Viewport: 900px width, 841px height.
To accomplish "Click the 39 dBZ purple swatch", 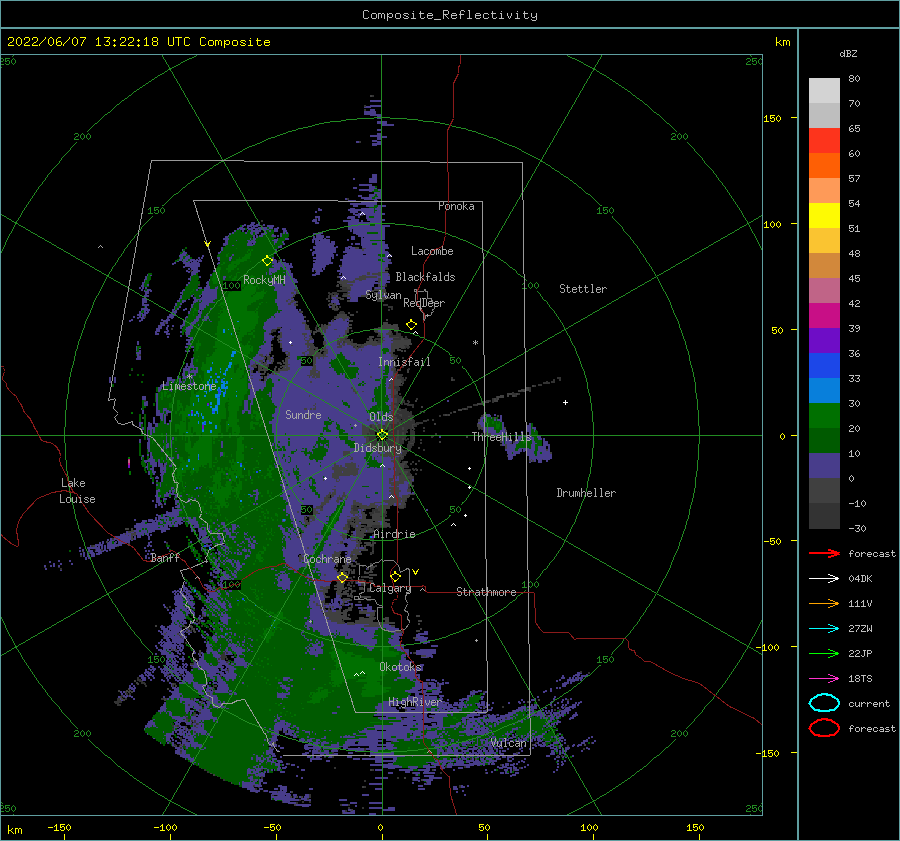I will coord(824,340).
